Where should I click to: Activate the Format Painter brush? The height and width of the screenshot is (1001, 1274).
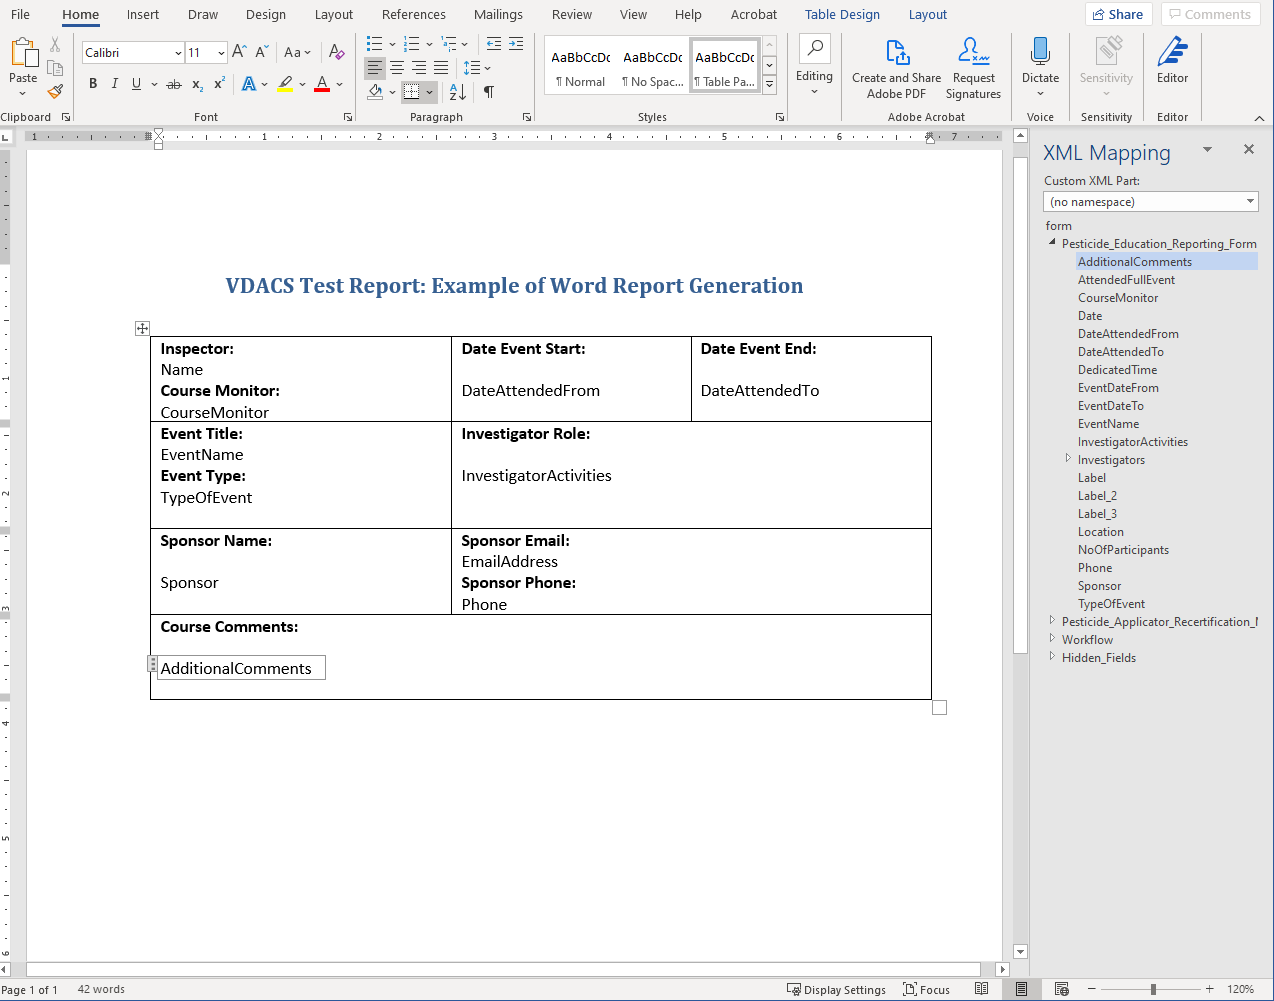pyautogui.click(x=55, y=91)
